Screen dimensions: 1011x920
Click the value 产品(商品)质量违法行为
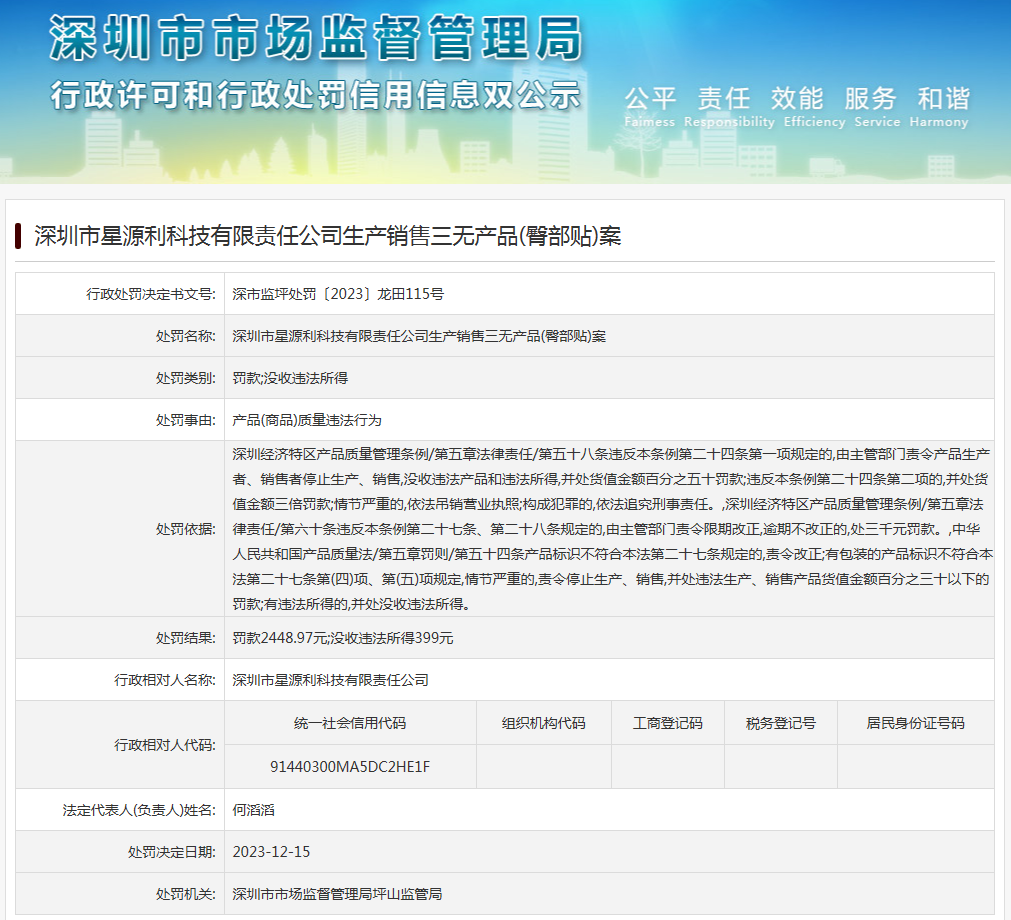[x=307, y=420]
